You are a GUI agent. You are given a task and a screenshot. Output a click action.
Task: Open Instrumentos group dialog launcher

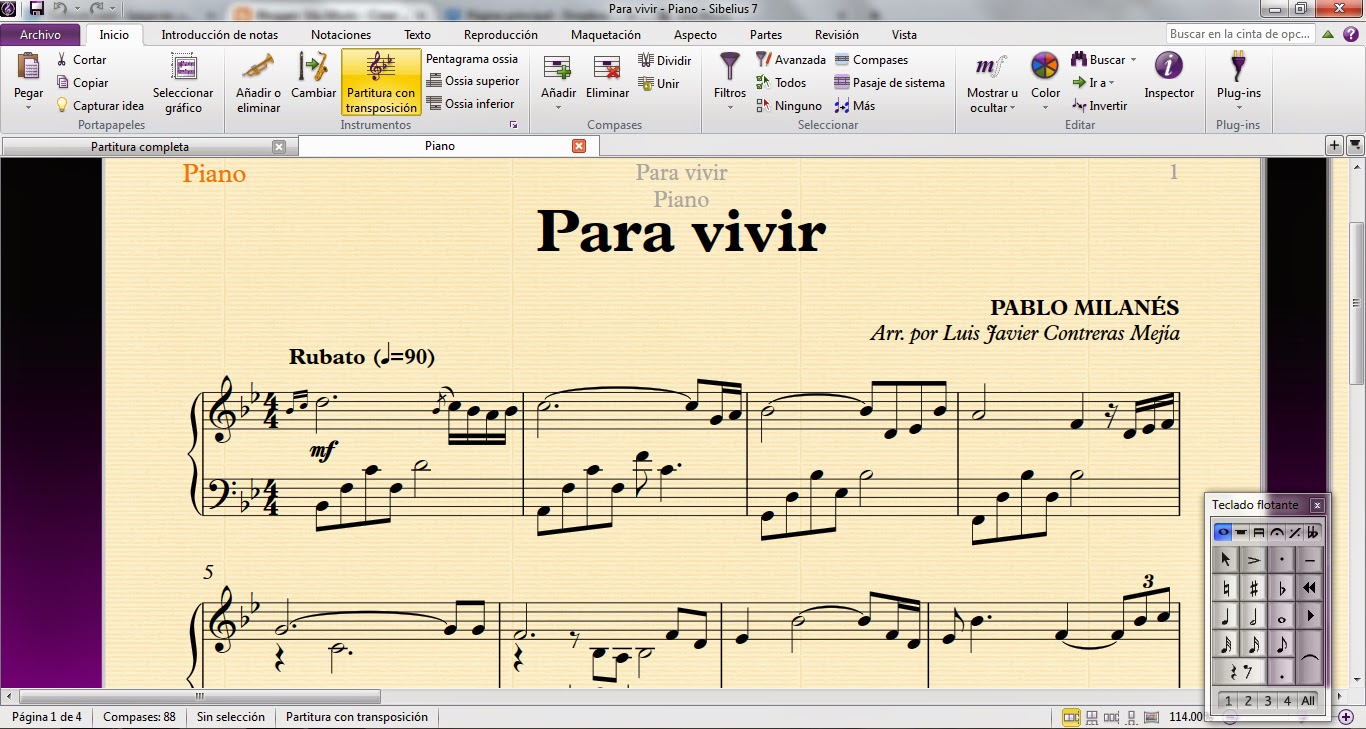click(x=514, y=126)
